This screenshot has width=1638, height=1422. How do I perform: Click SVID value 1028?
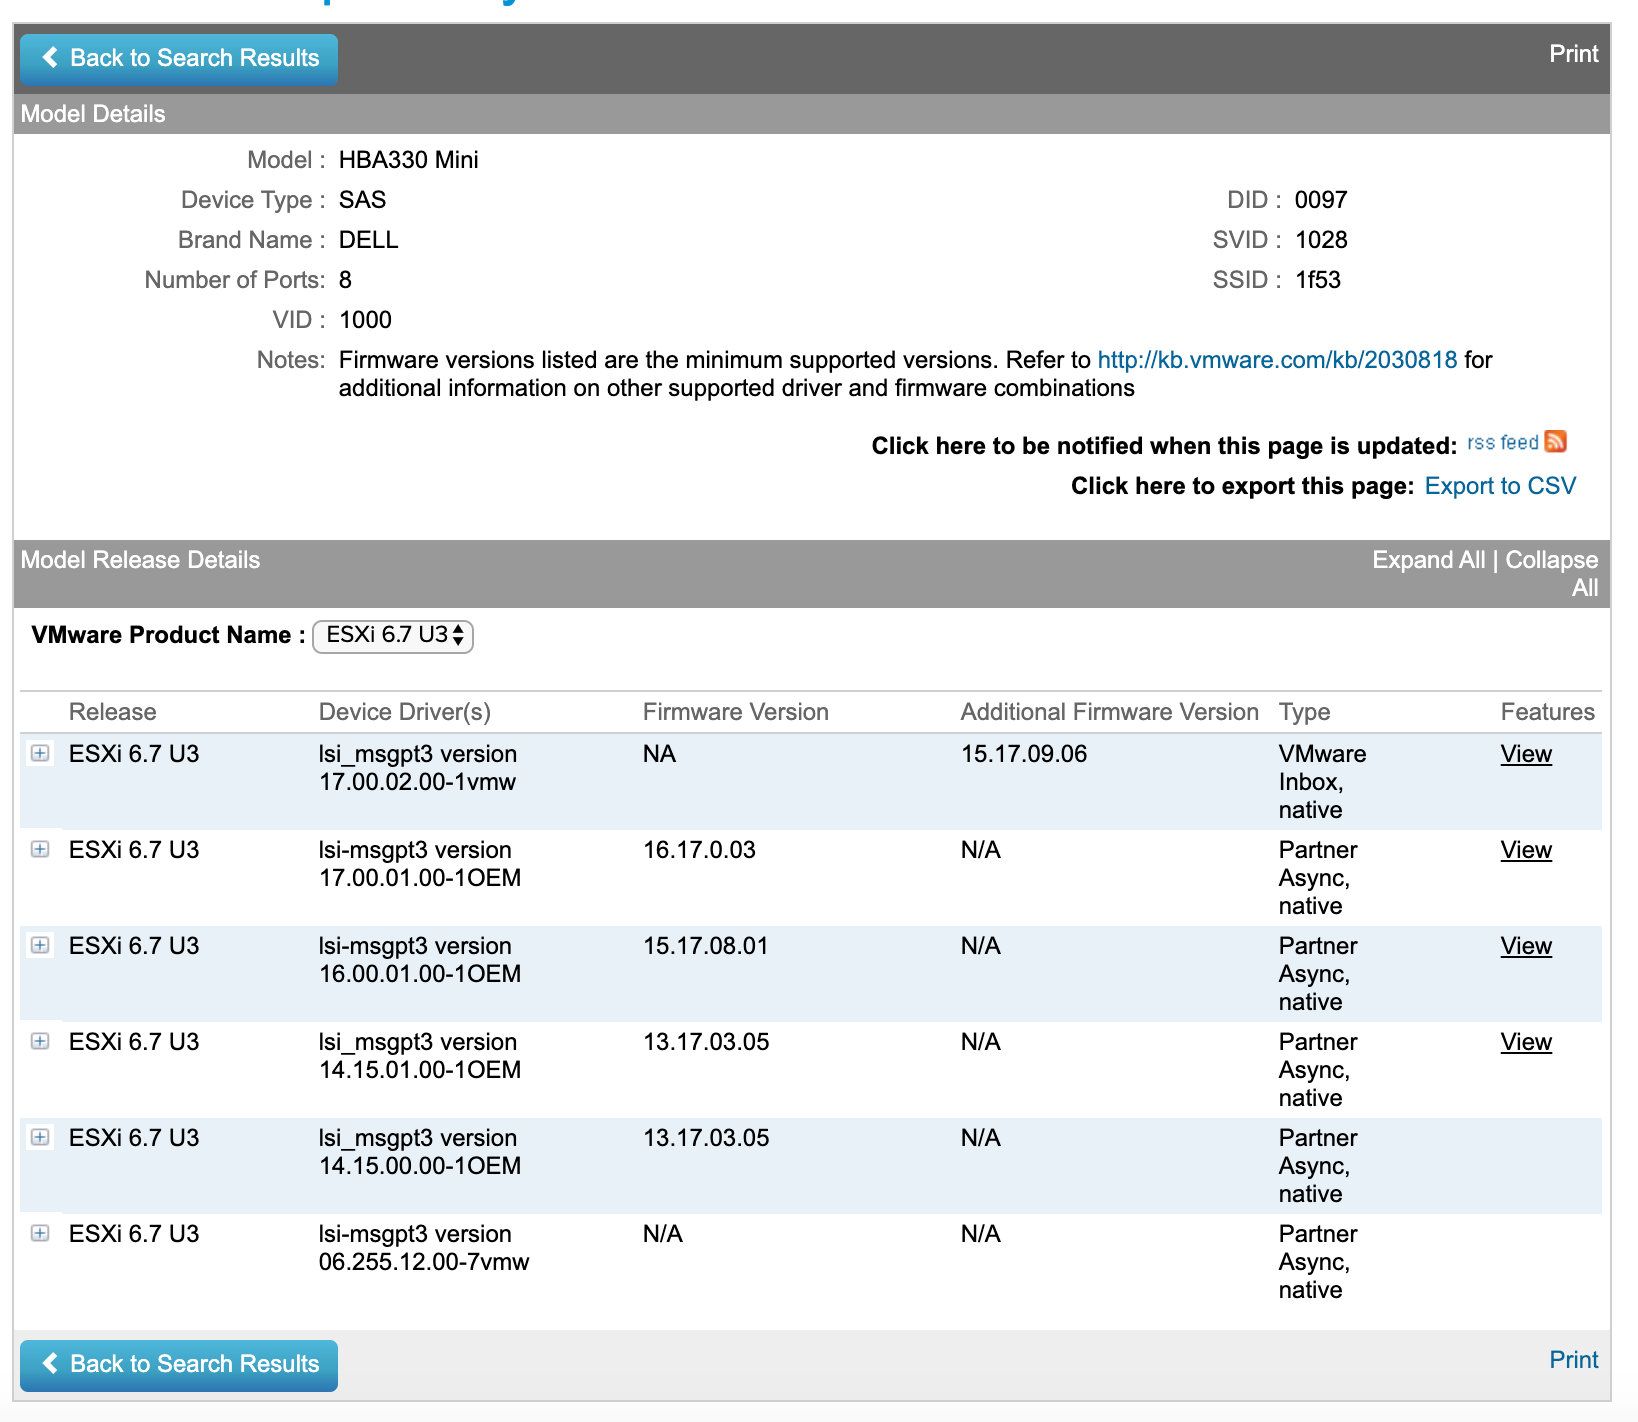coord(1320,240)
